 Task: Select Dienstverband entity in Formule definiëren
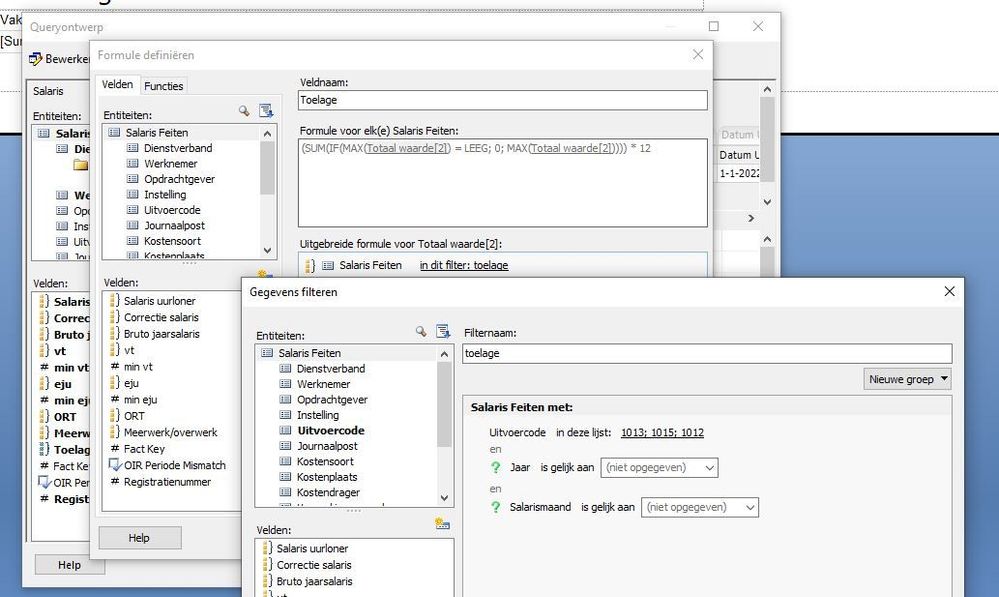pyautogui.click(x=178, y=148)
